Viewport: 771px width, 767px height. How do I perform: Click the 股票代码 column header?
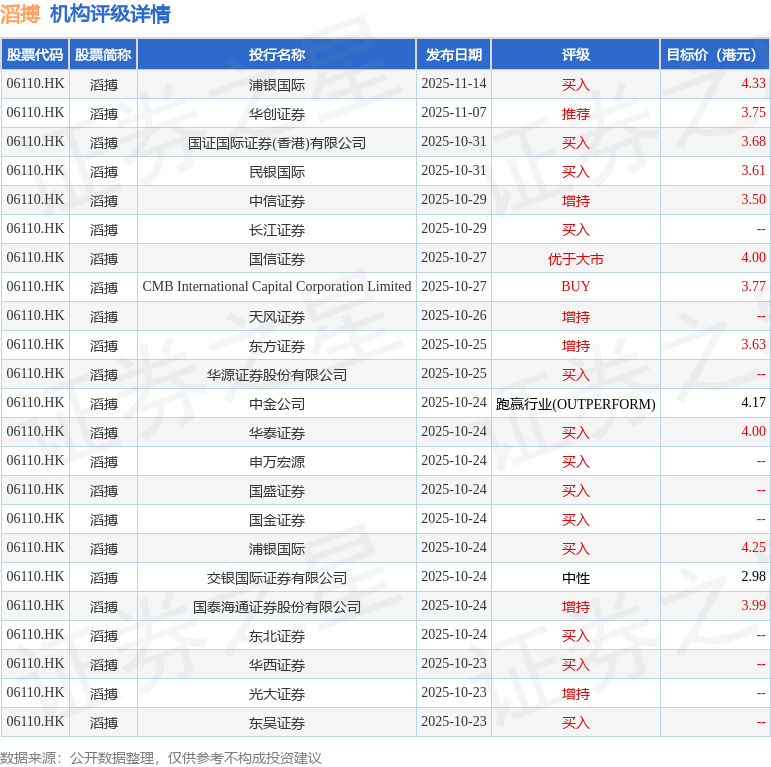(34, 55)
